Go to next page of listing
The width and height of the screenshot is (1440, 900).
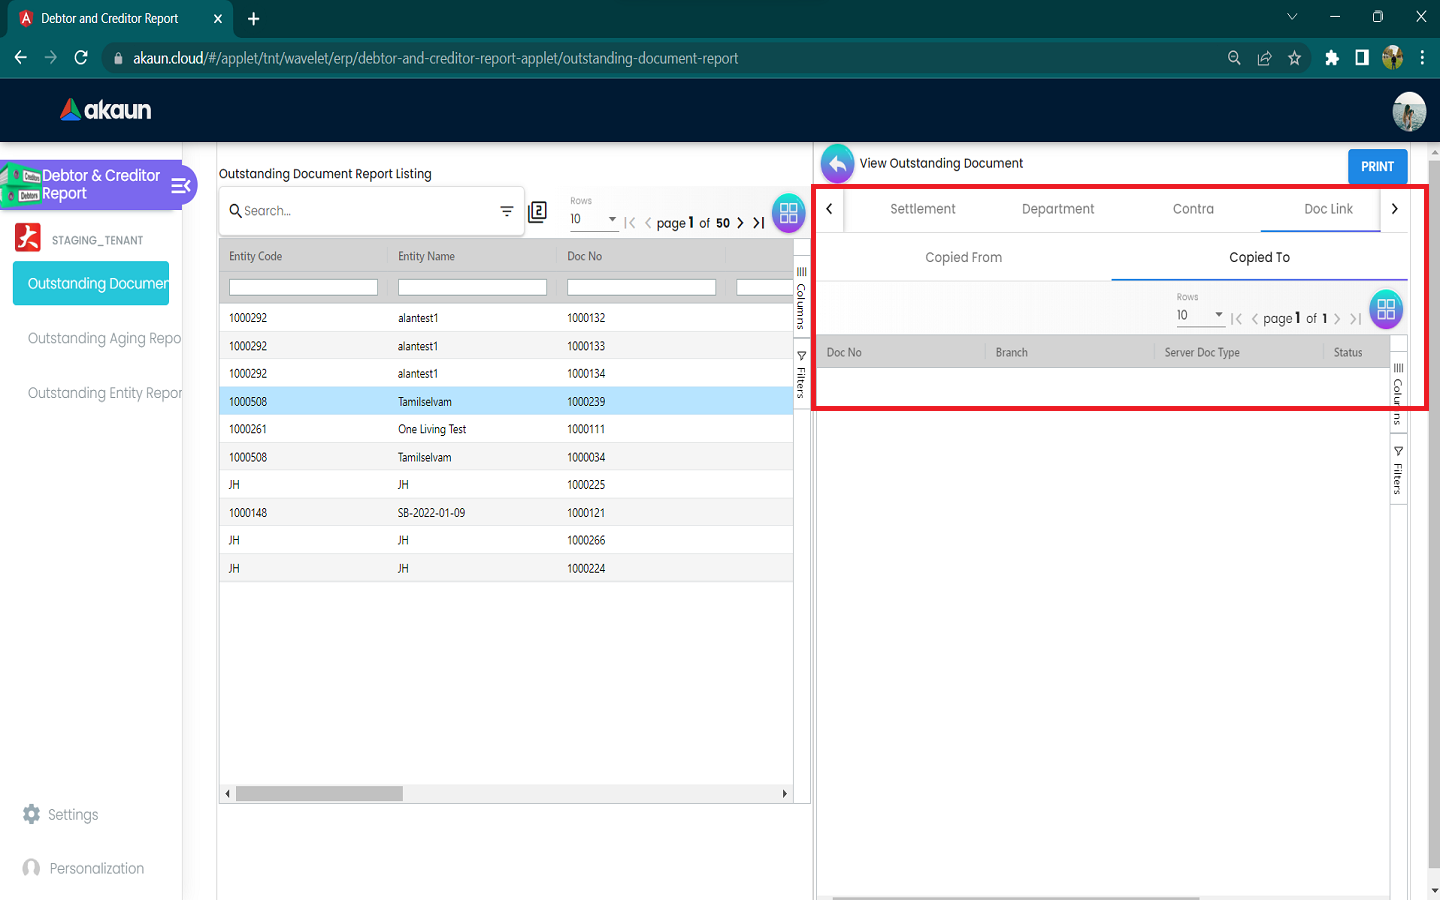tap(740, 223)
